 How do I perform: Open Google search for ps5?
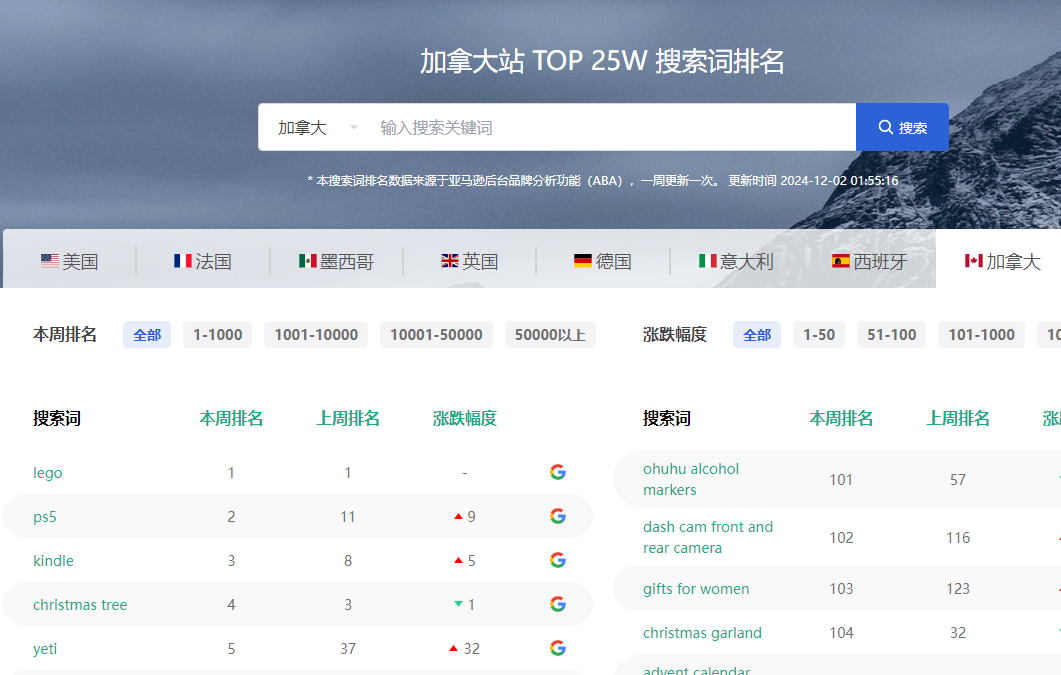pos(558,516)
